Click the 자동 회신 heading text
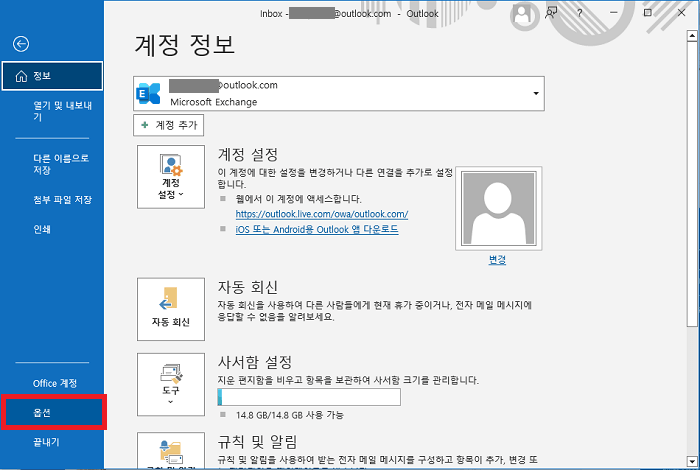 pyautogui.click(x=248, y=287)
